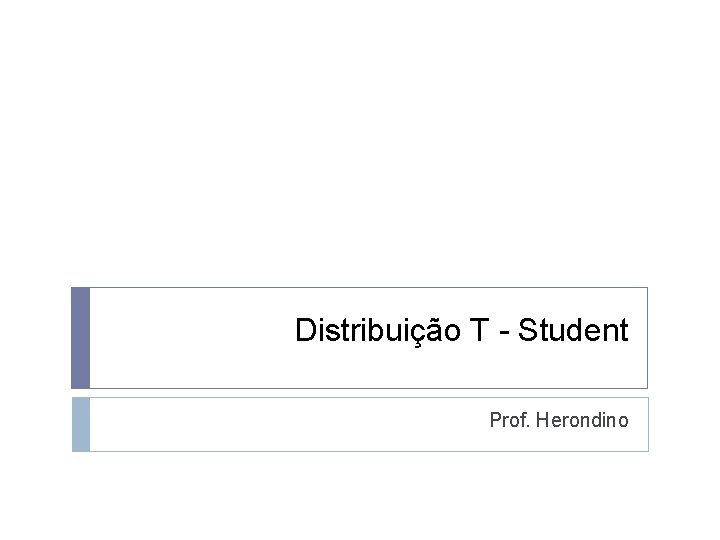The width and height of the screenshot is (720, 540).
Task: Click the slide title 'Distribuição T - Student'
Action: (x=461, y=331)
